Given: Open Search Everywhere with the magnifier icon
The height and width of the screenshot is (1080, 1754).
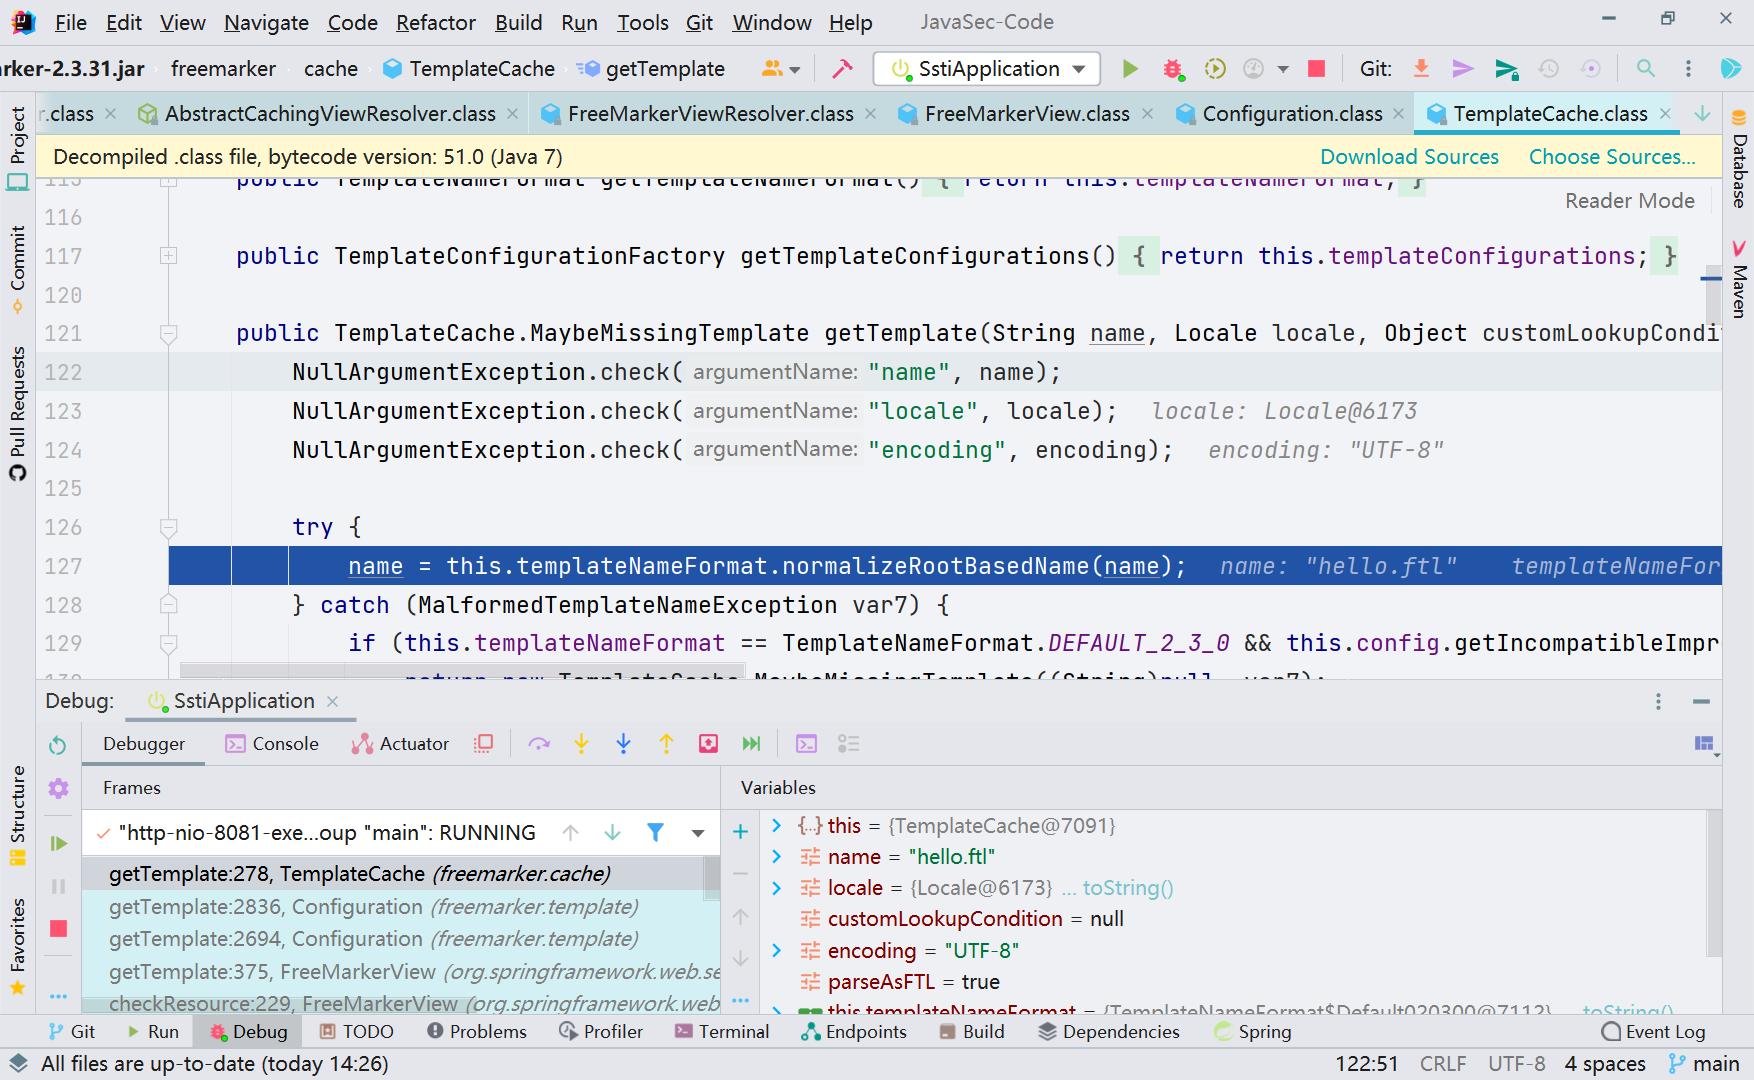Looking at the screenshot, I should click(x=1646, y=68).
